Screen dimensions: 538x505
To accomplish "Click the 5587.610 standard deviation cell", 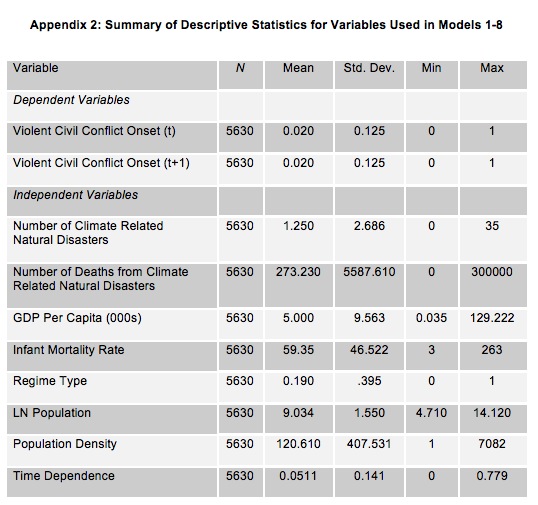I will 369,272.
